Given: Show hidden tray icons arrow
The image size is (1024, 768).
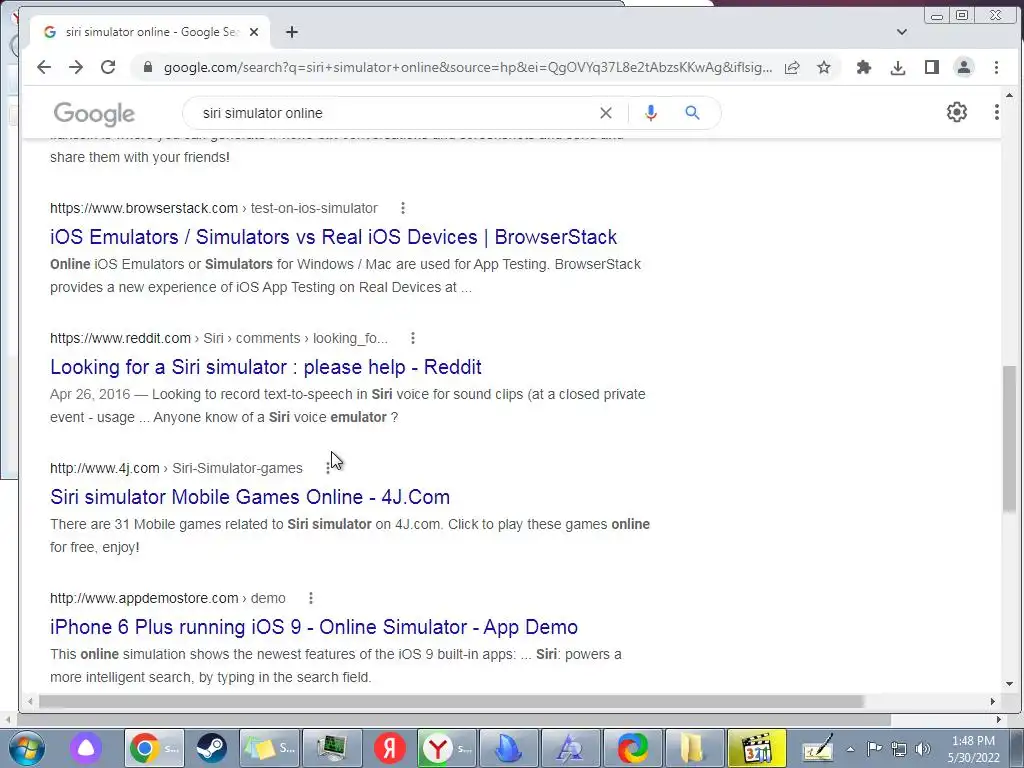Looking at the screenshot, I should [850, 749].
